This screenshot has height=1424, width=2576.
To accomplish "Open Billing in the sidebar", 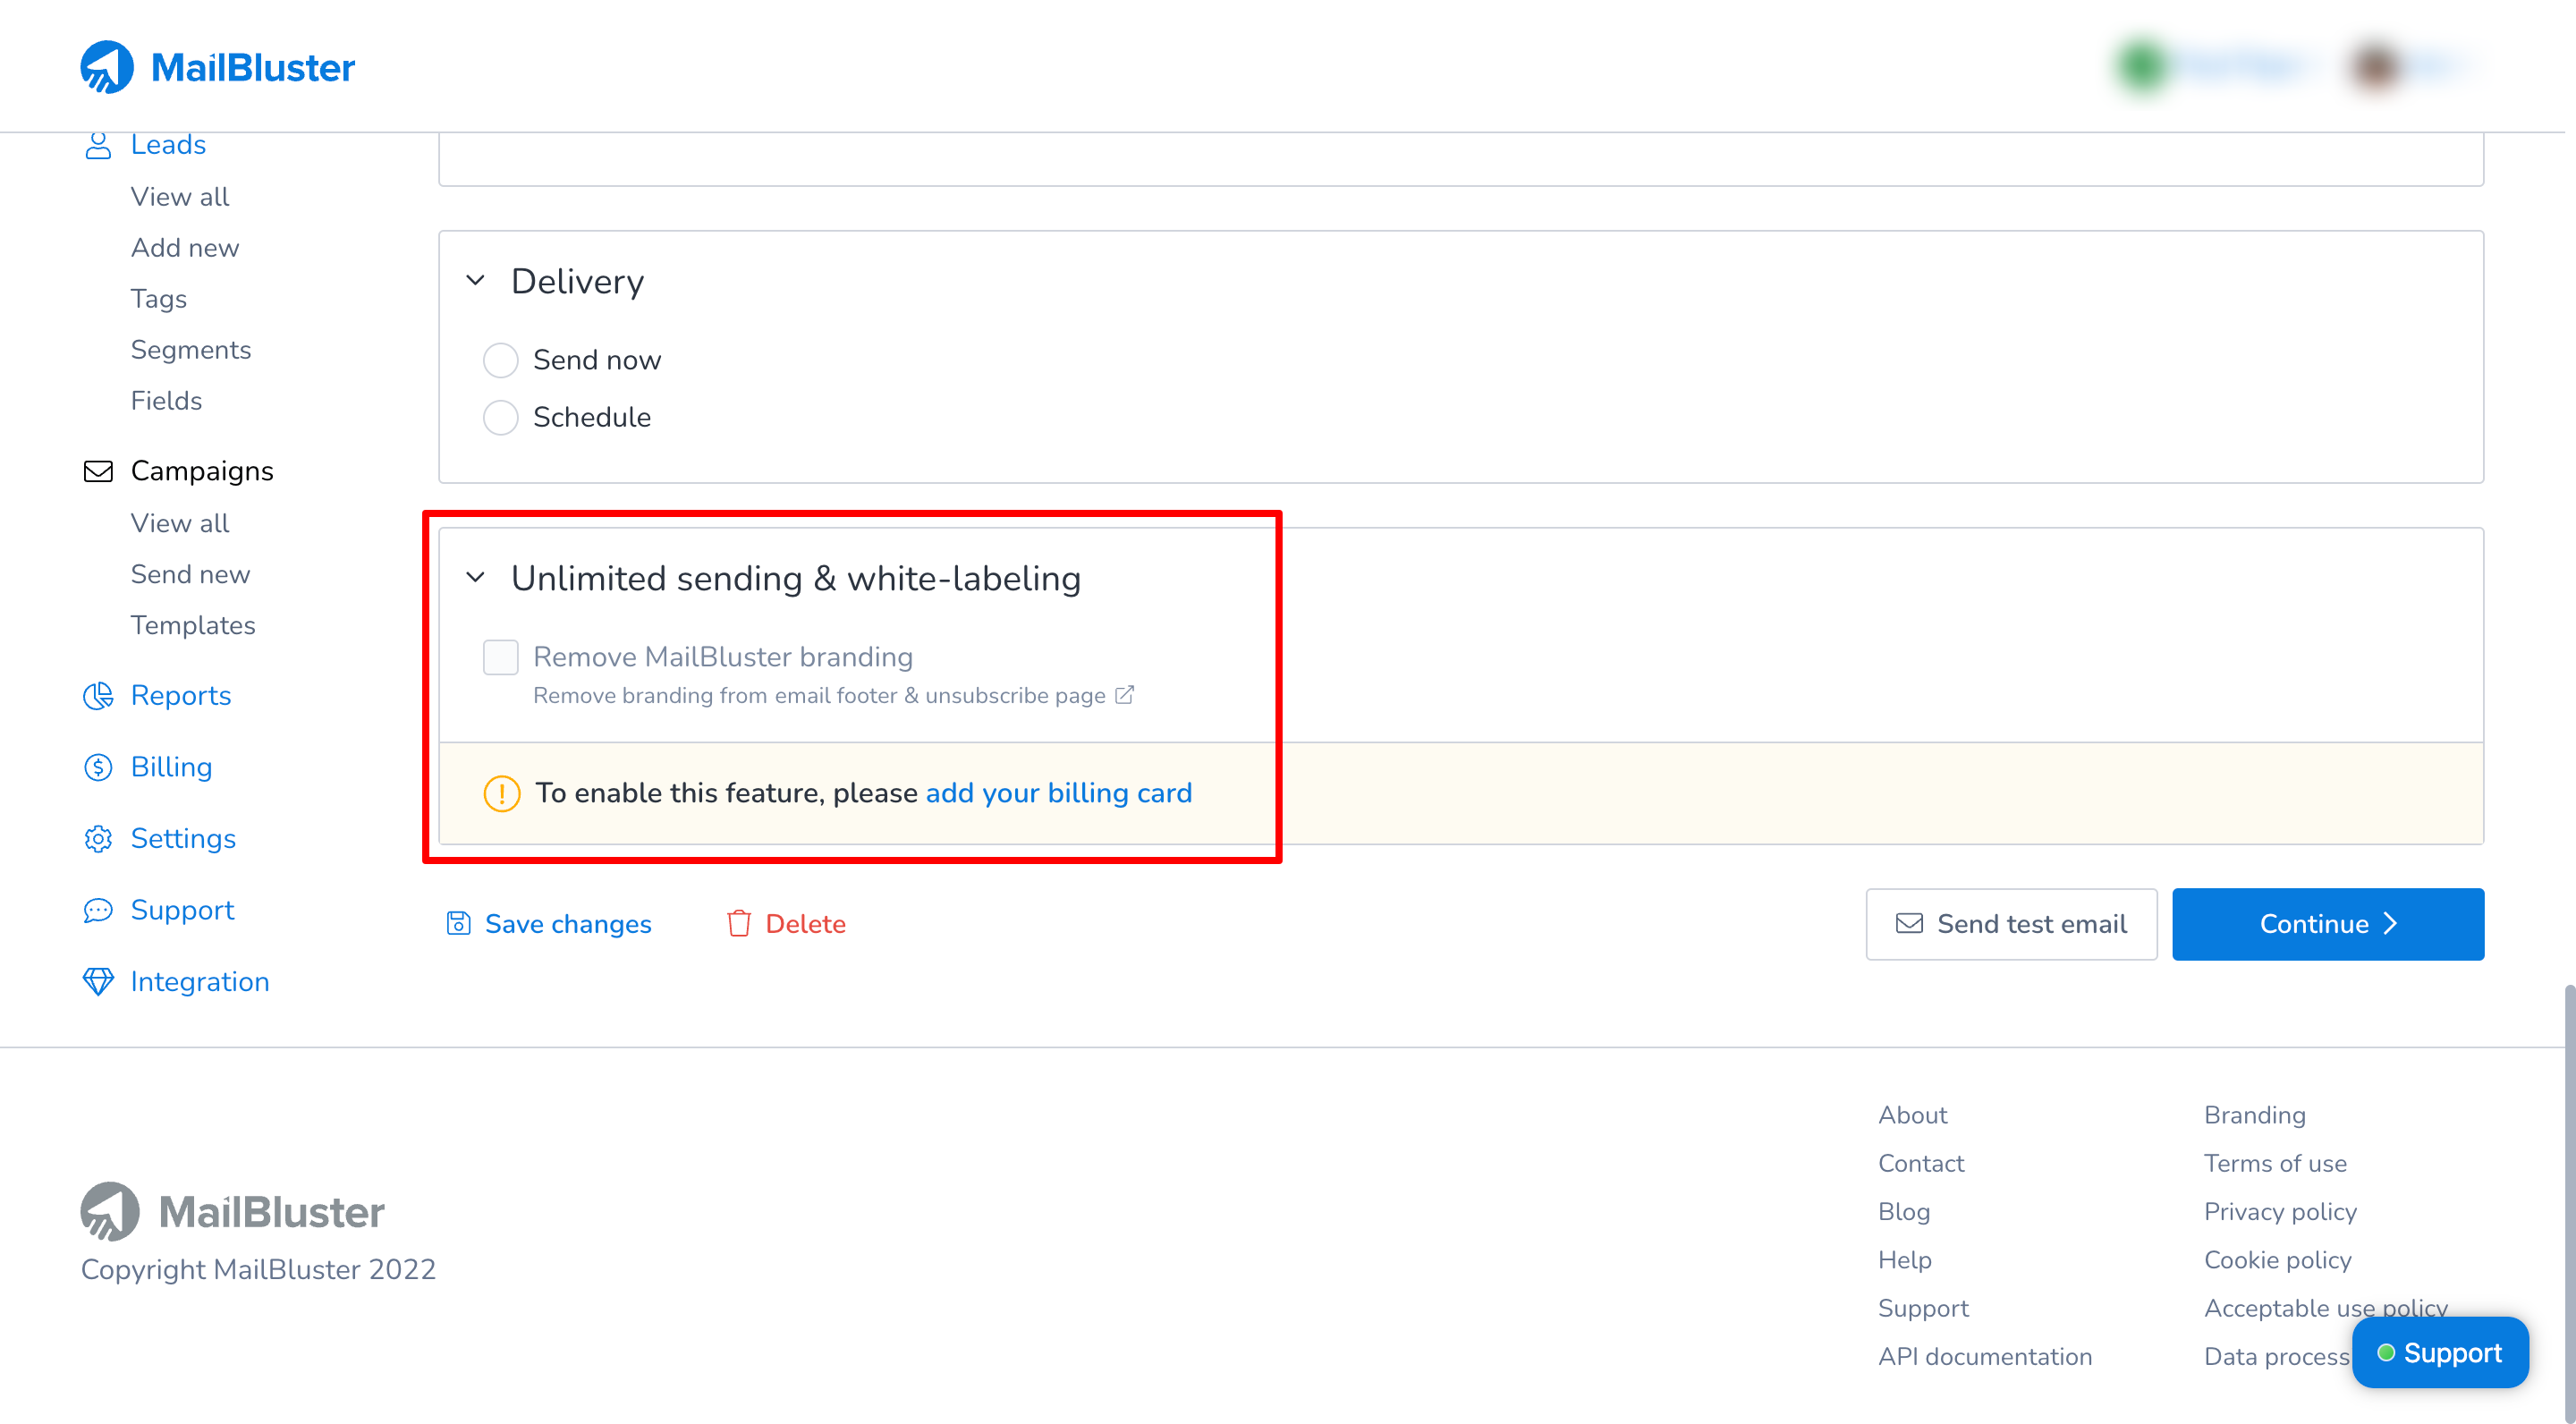I will [172, 768].
